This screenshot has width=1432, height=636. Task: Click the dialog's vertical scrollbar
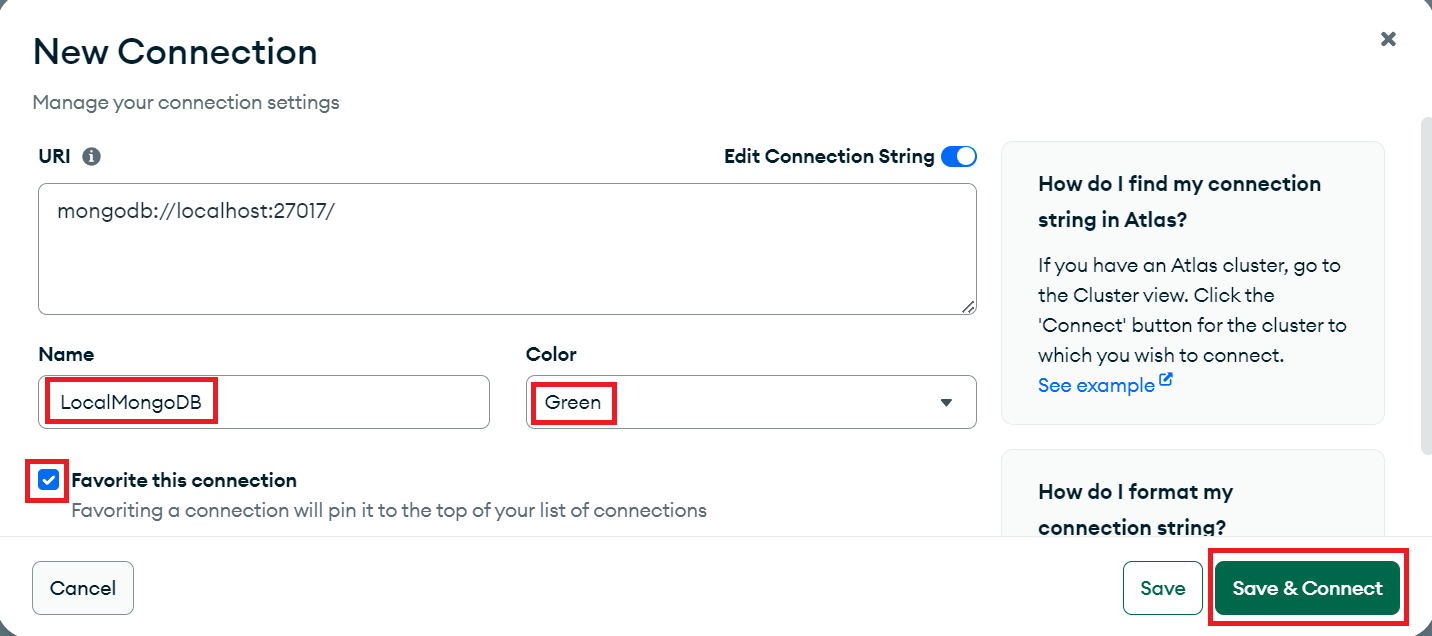(x=1425, y=285)
